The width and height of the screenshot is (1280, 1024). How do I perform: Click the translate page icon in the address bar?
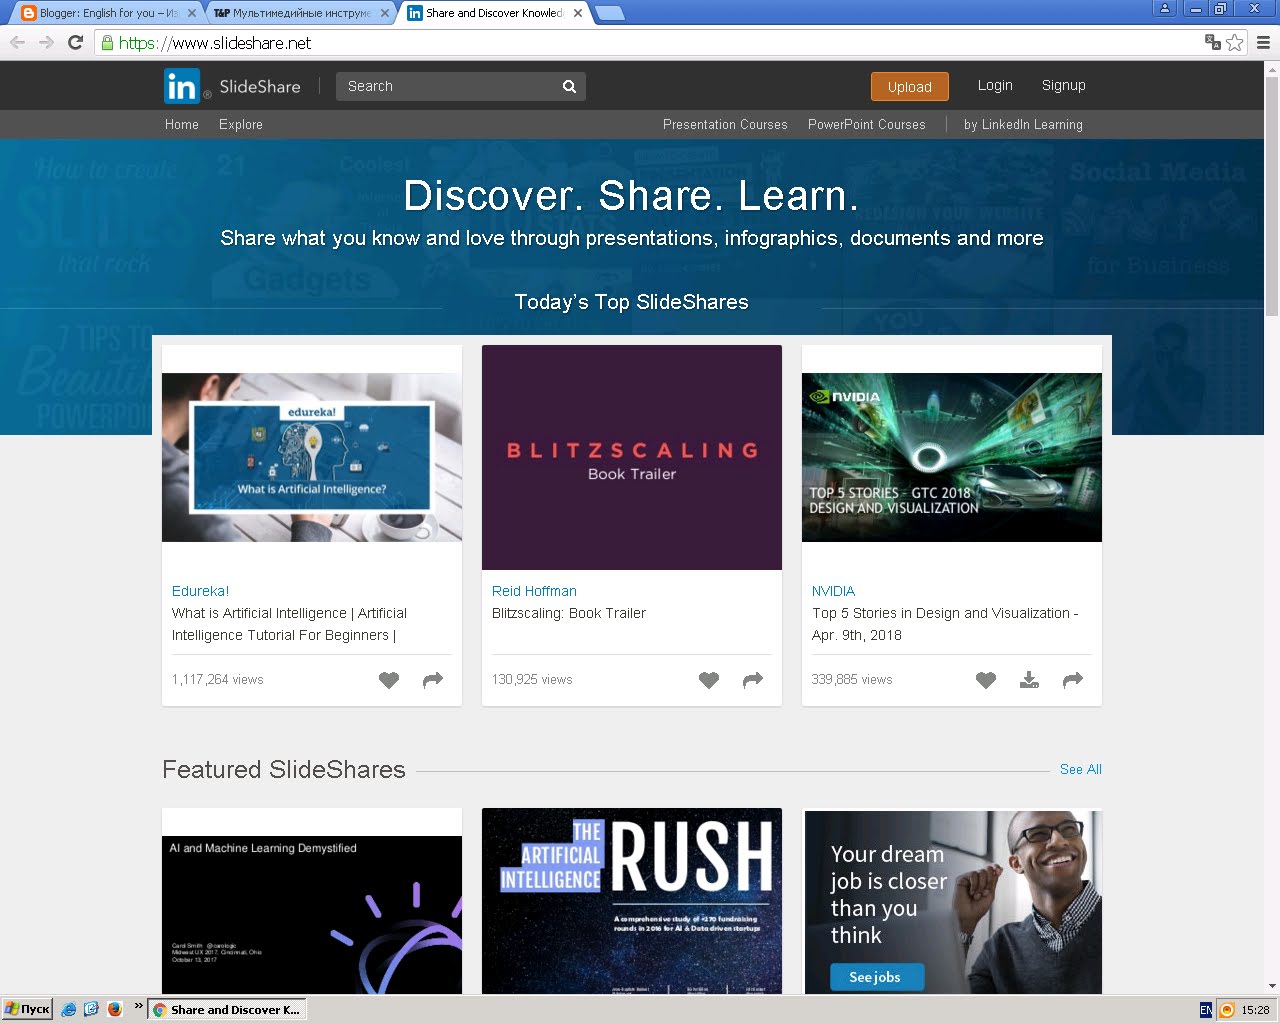click(x=1213, y=42)
